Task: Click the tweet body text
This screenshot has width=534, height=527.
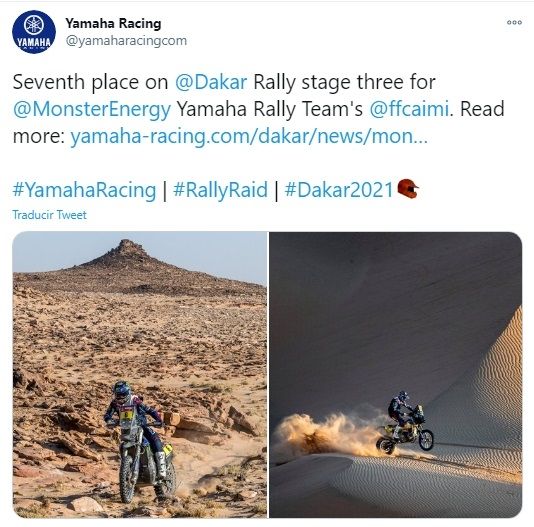Action: [x=259, y=109]
